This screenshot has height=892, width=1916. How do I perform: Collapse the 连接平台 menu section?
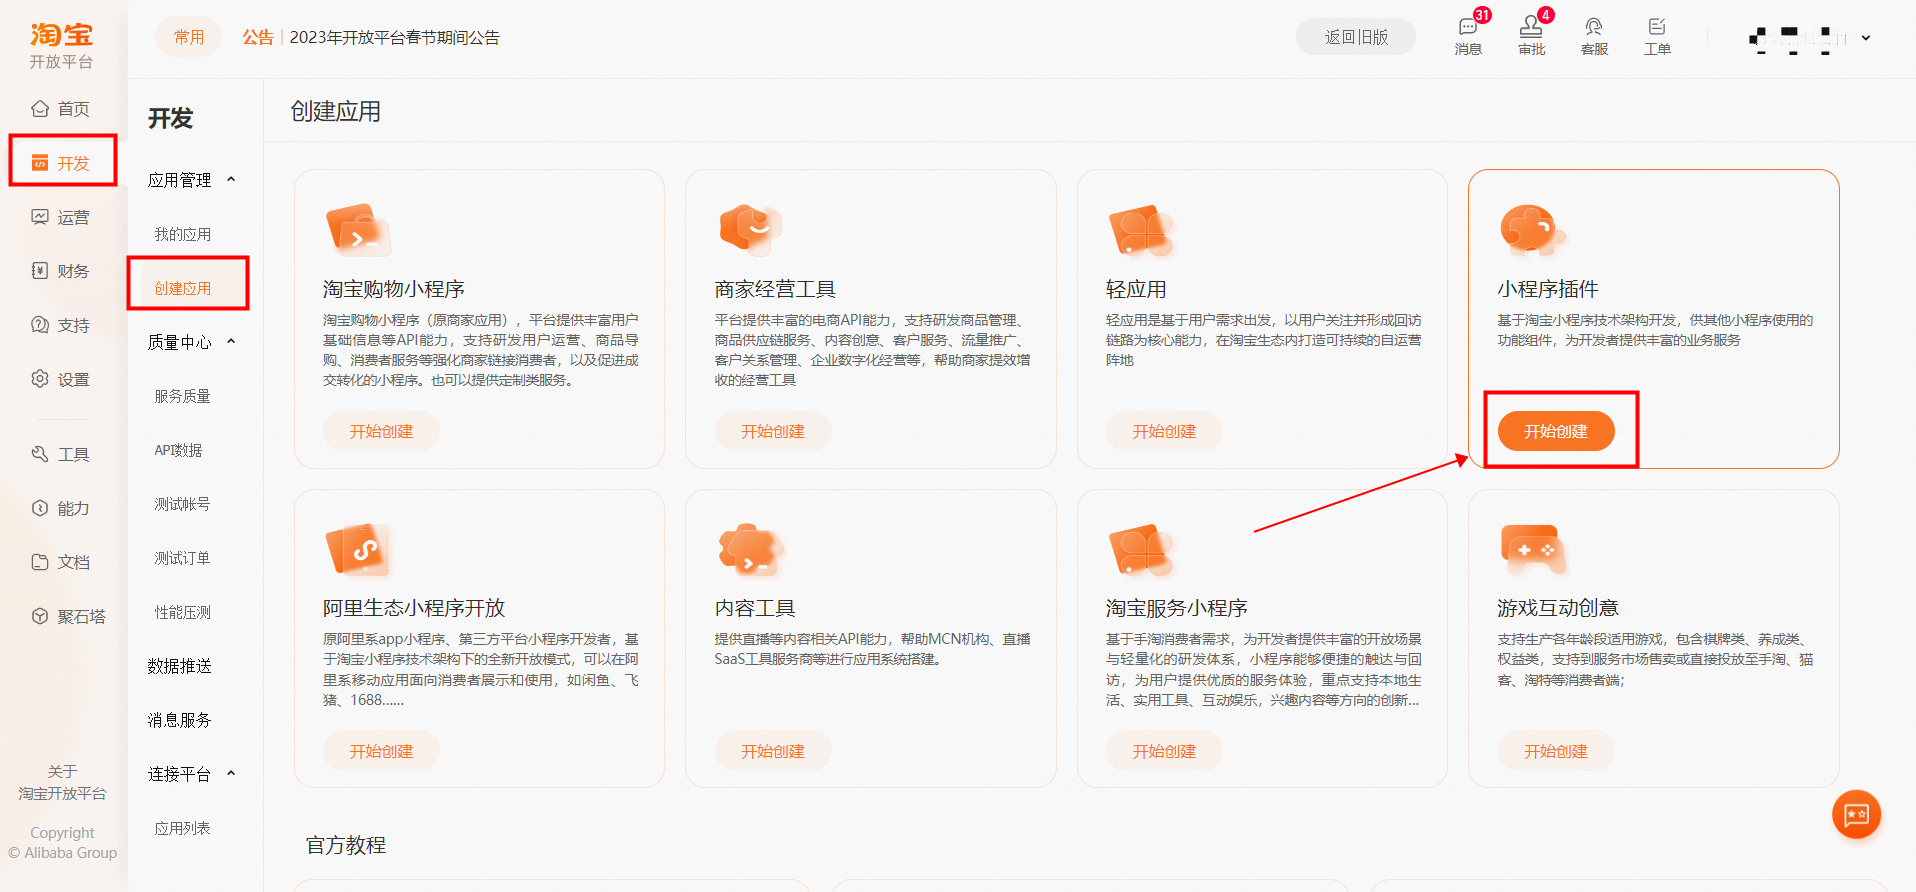[x=231, y=774]
